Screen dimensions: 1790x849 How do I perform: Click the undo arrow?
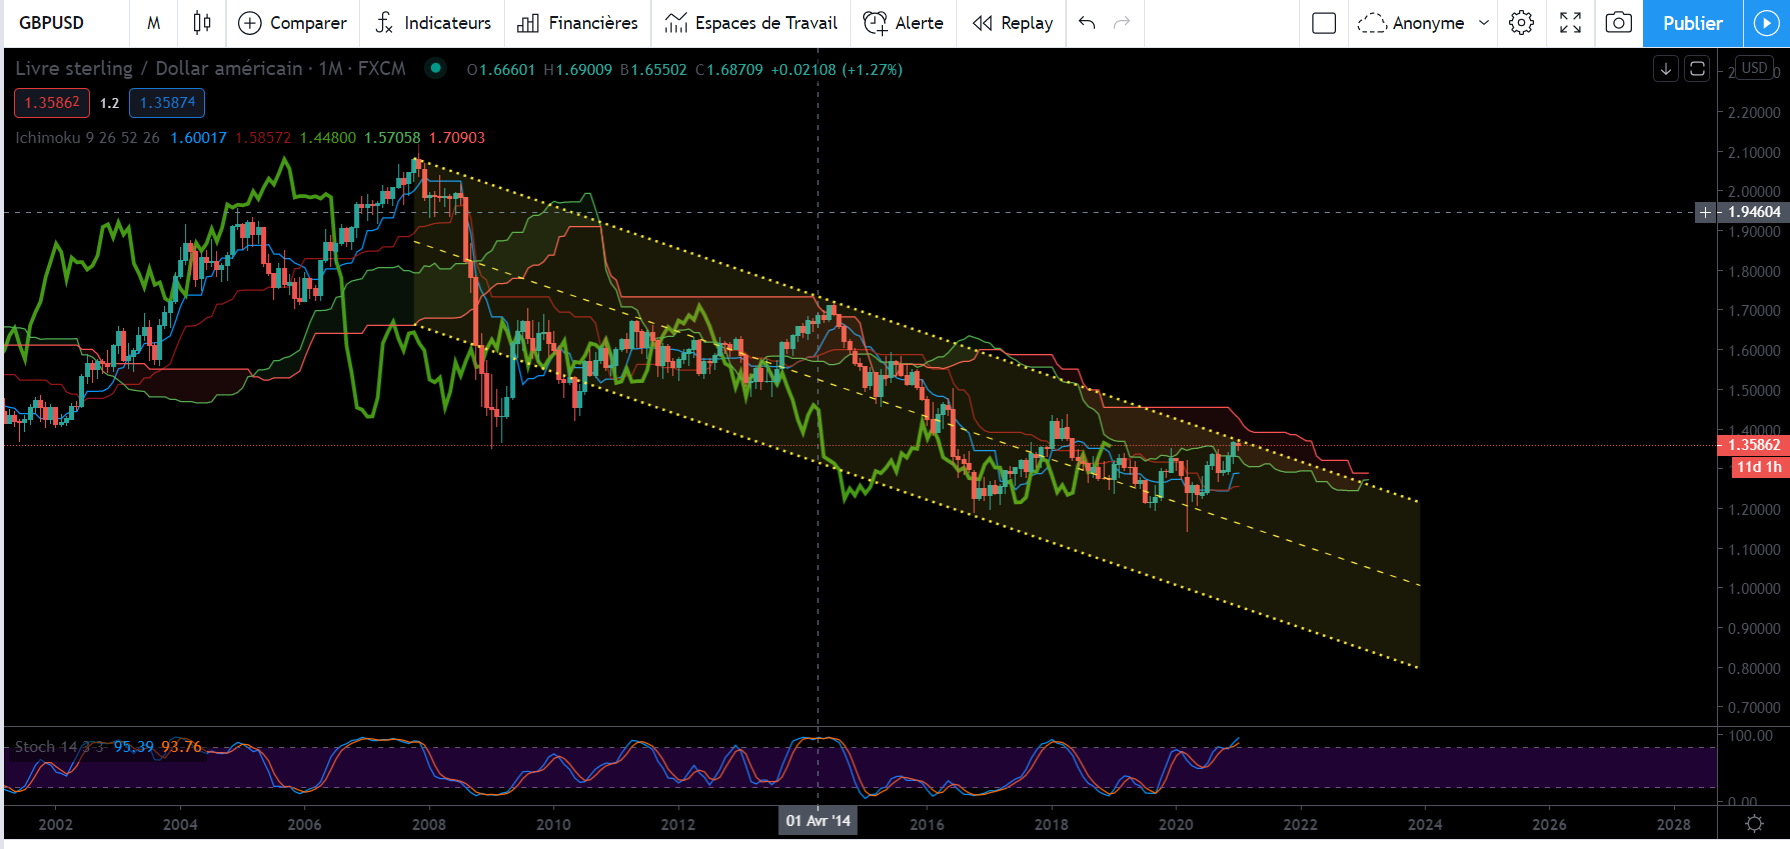pos(1087,23)
